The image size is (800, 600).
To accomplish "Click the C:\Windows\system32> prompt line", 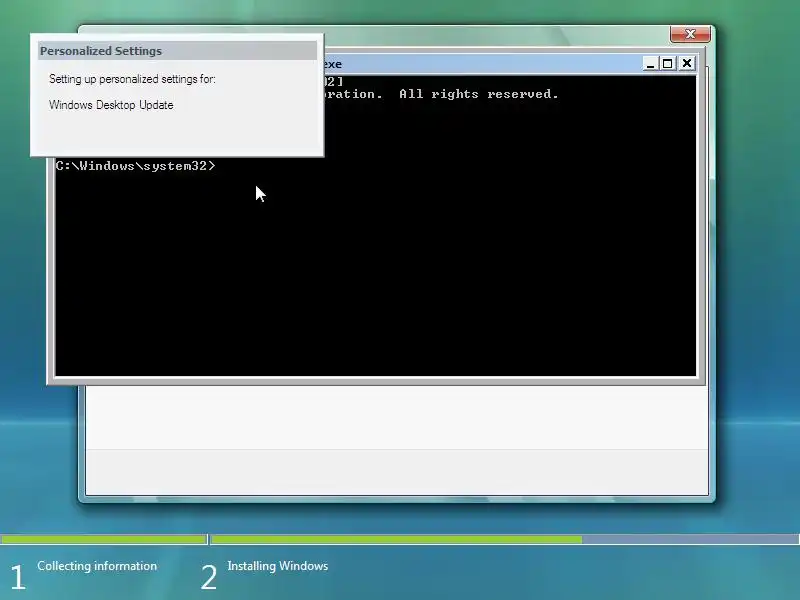I will [x=136, y=166].
